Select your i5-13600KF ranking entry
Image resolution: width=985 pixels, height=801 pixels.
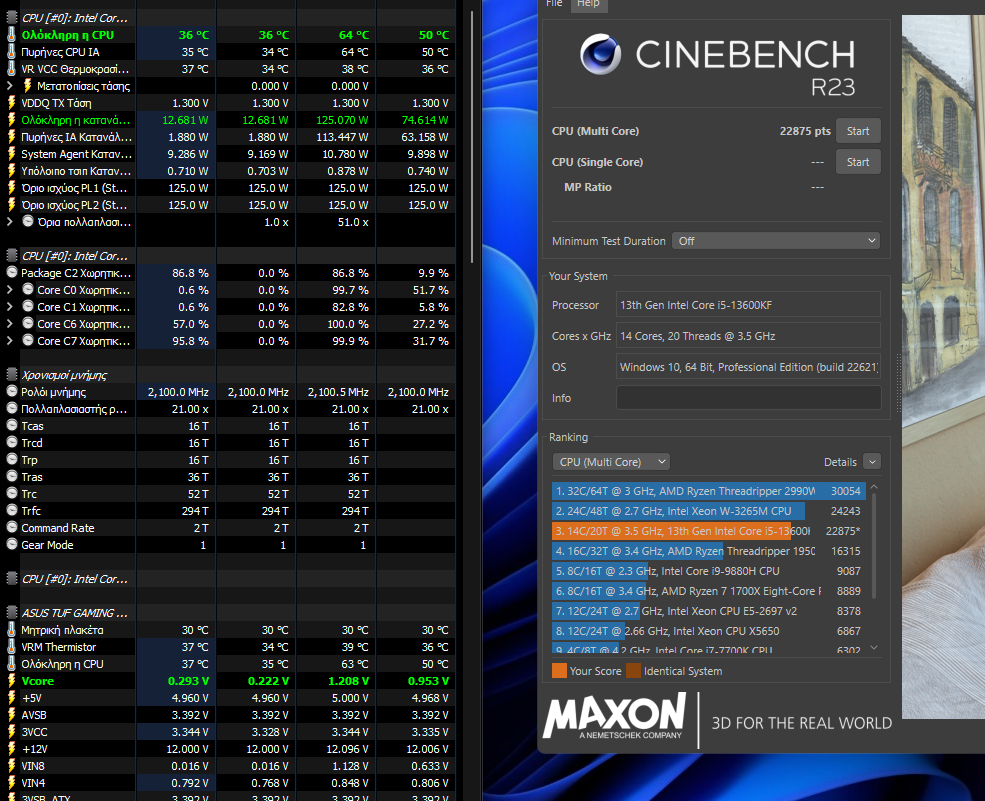coord(709,531)
